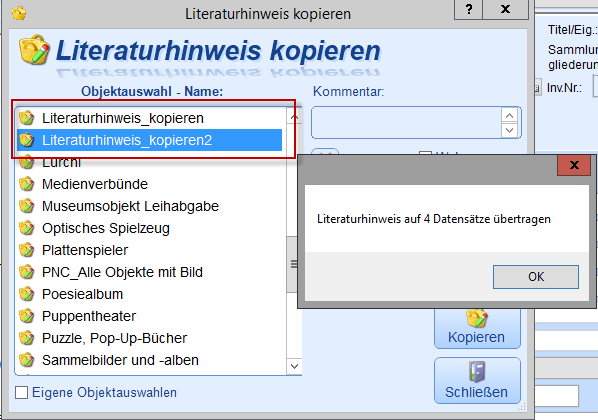The width and height of the screenshot is (598, 420).
Task: Click the basket icon beside Medienverbünde
Action: click(x=27, y=184)
